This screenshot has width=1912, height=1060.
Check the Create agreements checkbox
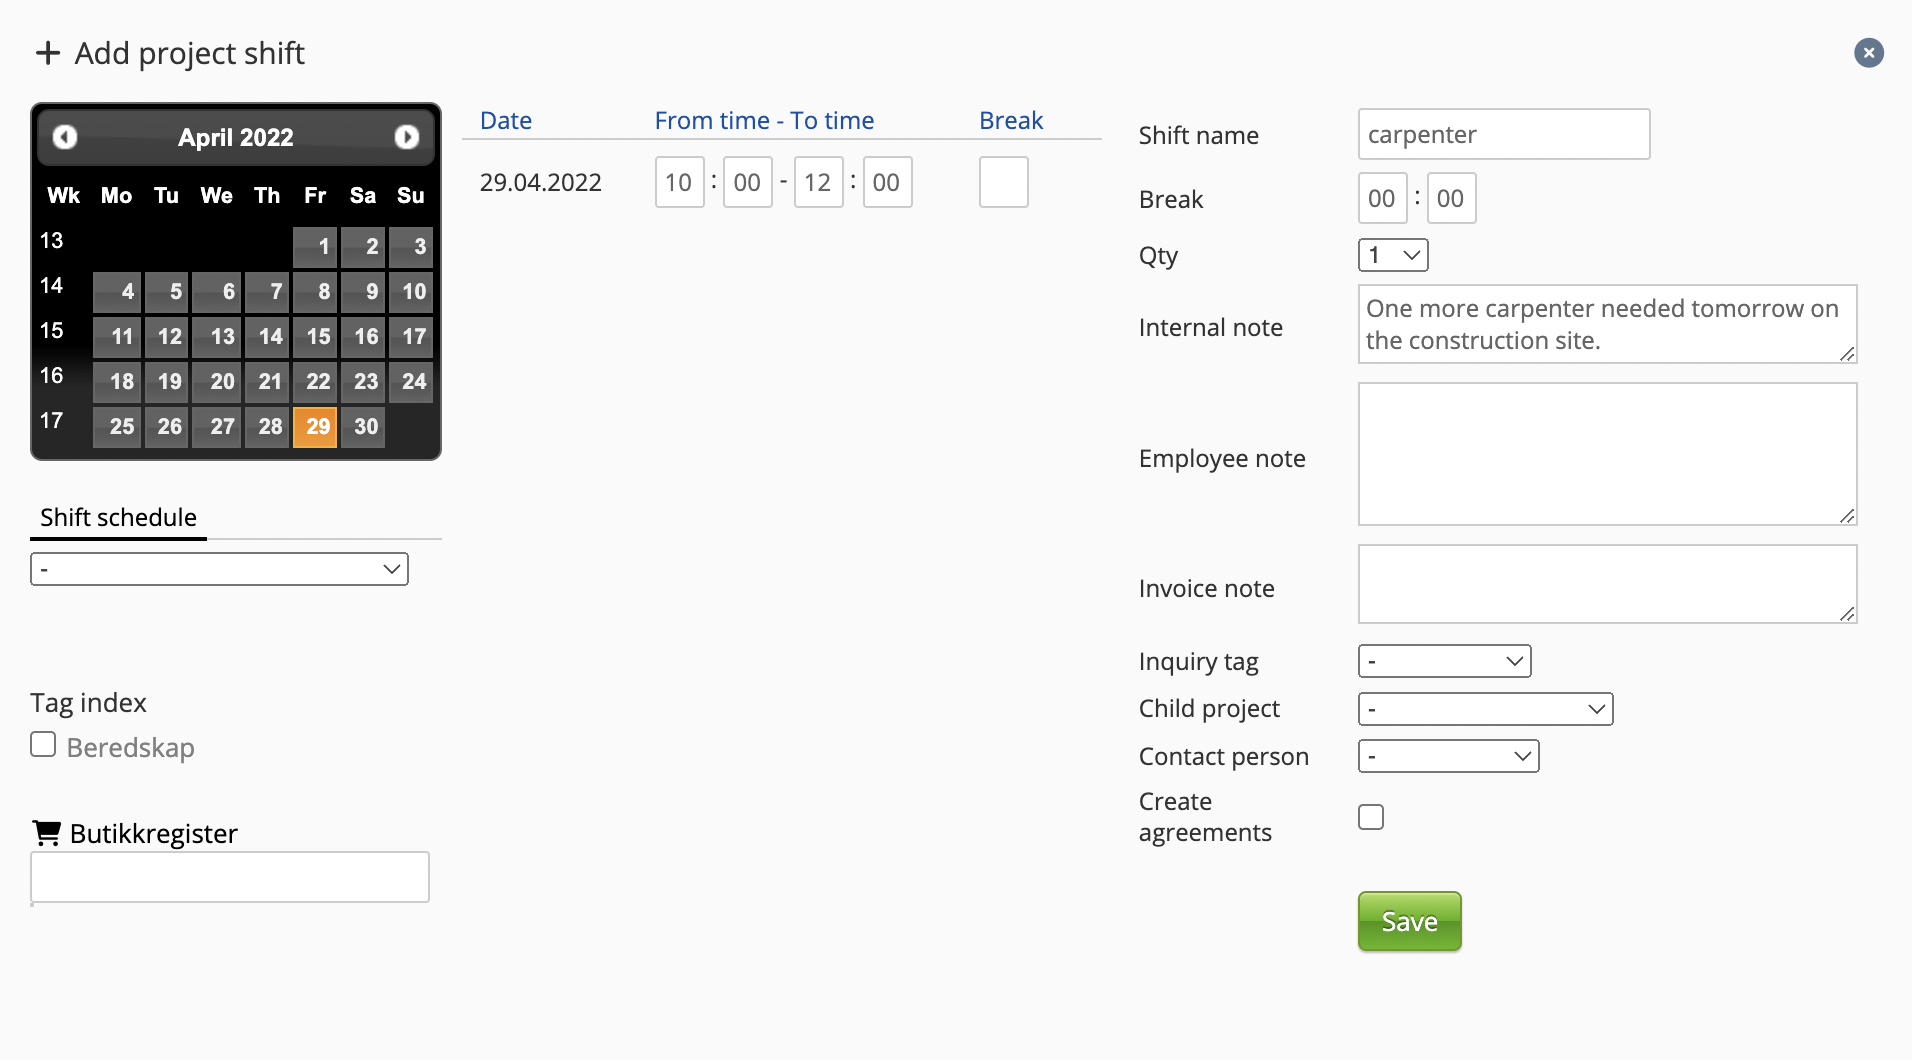(1371, 817)
